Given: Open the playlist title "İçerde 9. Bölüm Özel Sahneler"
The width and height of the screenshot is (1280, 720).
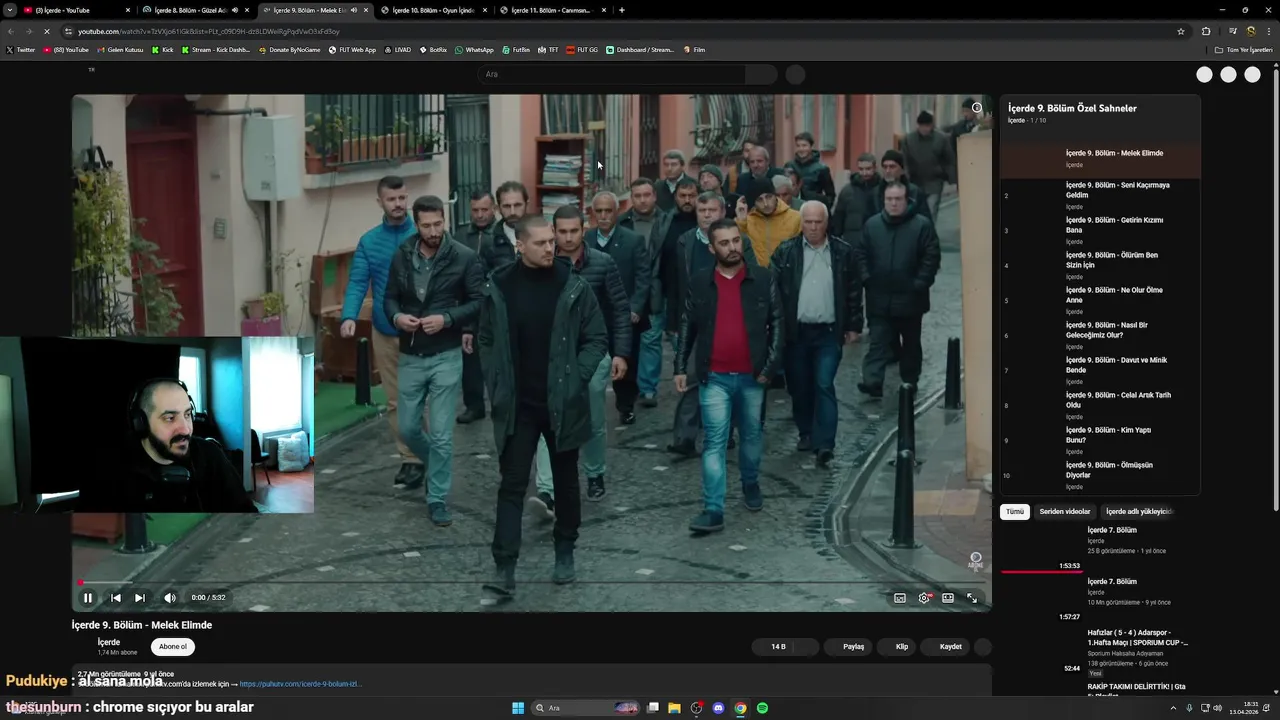Looking at the screenshot, I should (1072, 108).
